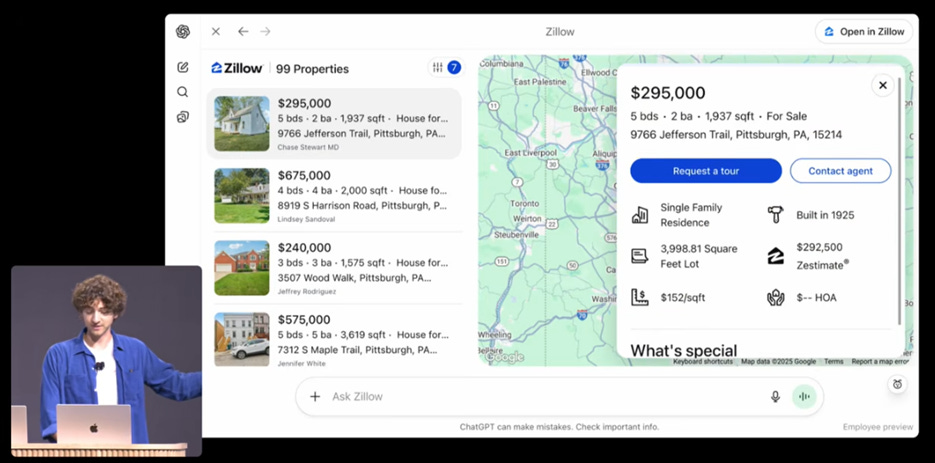Start a new chat with the compose icon
This screenshot has width=935, height=463.
point(182,67)
